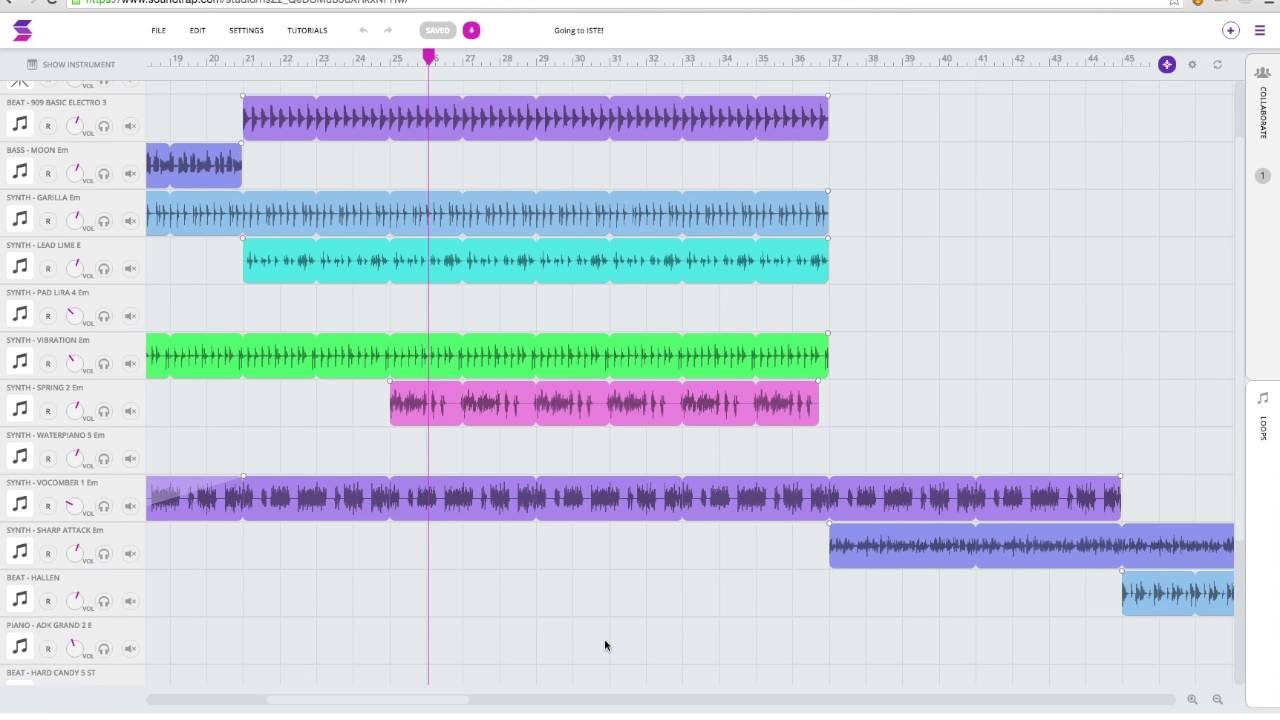Open instrument icon for Synth Waterpiano 5 Em
Viewport: 1280px width, 720px height.
19,457
